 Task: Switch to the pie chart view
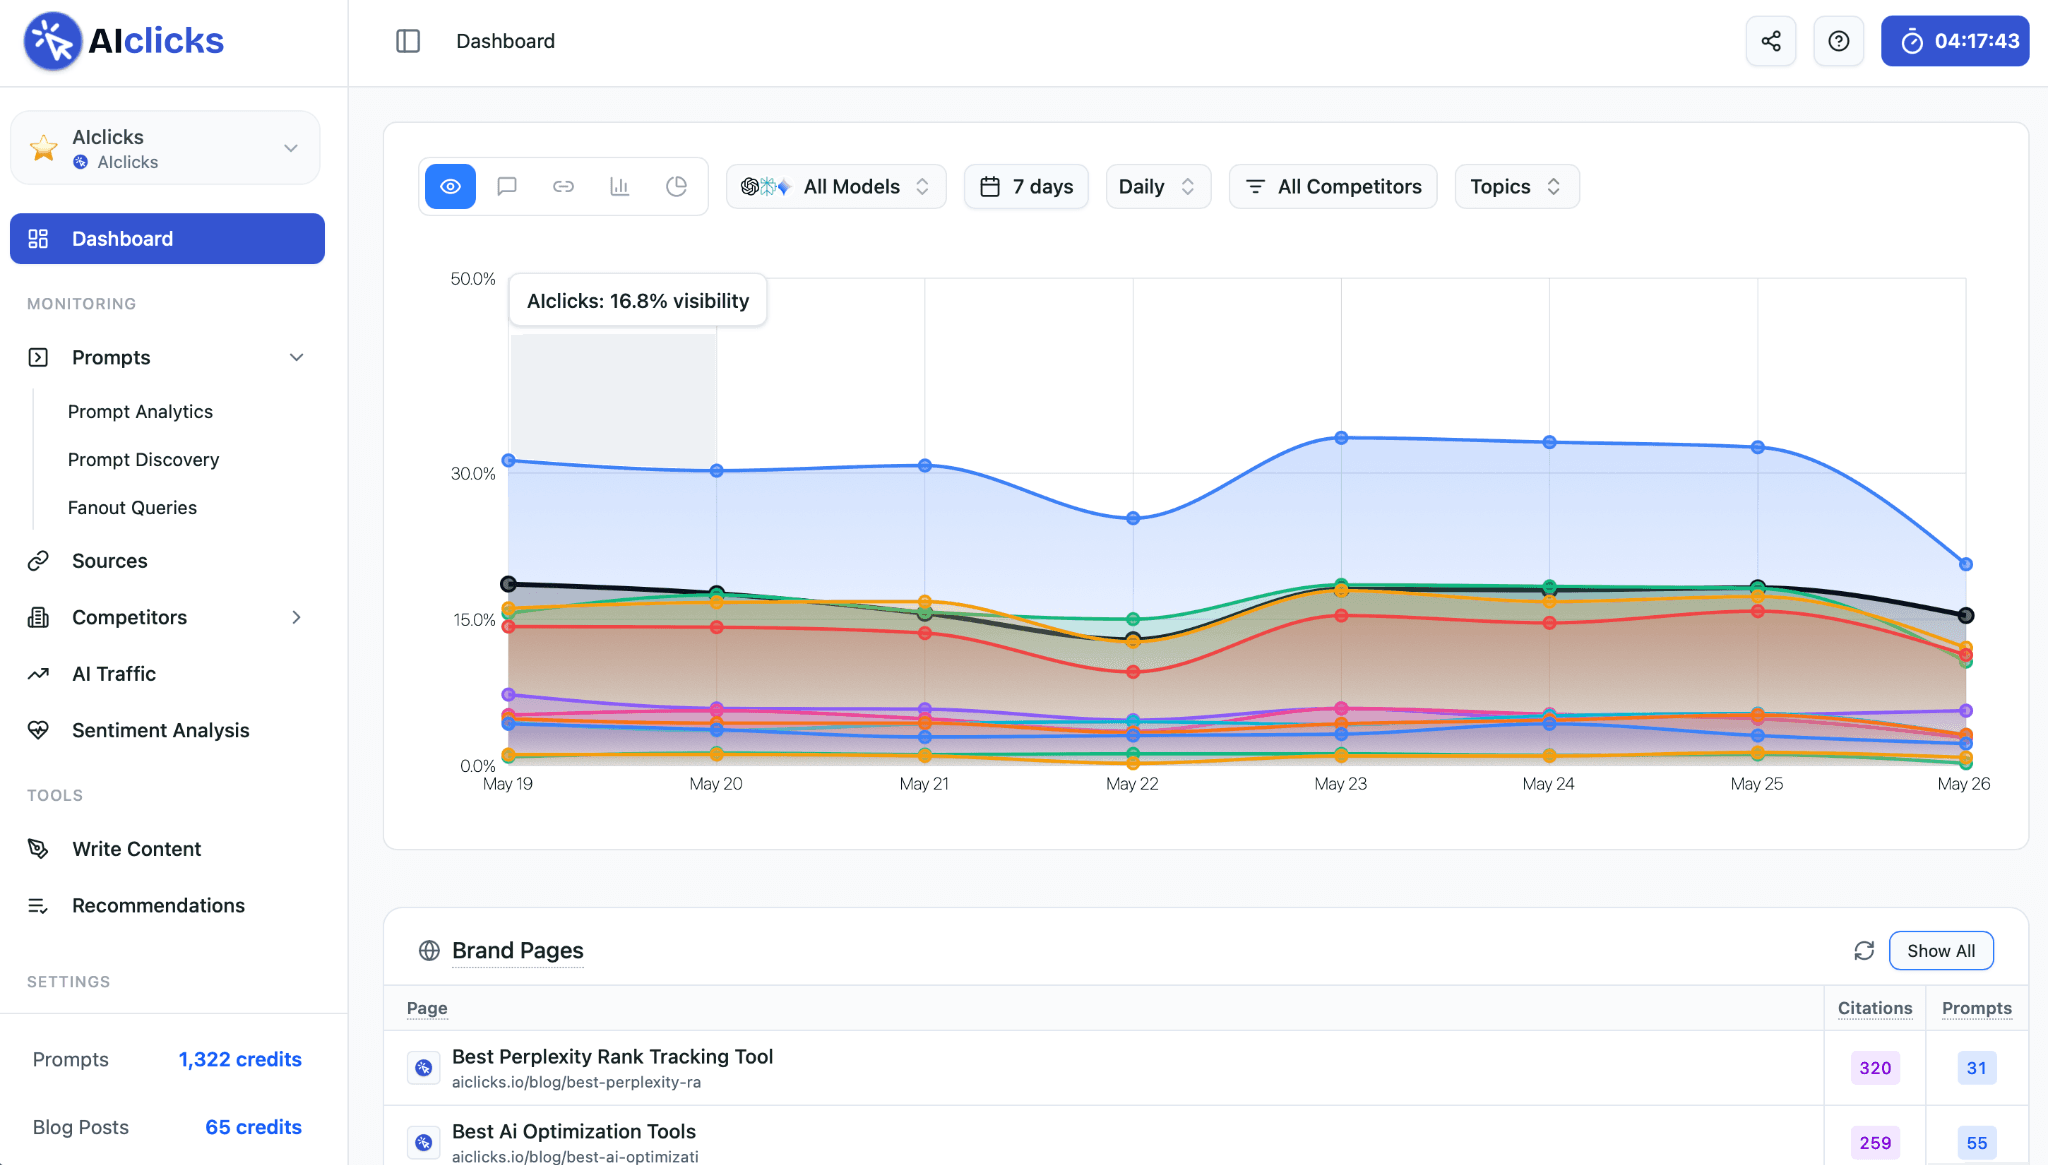(677, 187)
